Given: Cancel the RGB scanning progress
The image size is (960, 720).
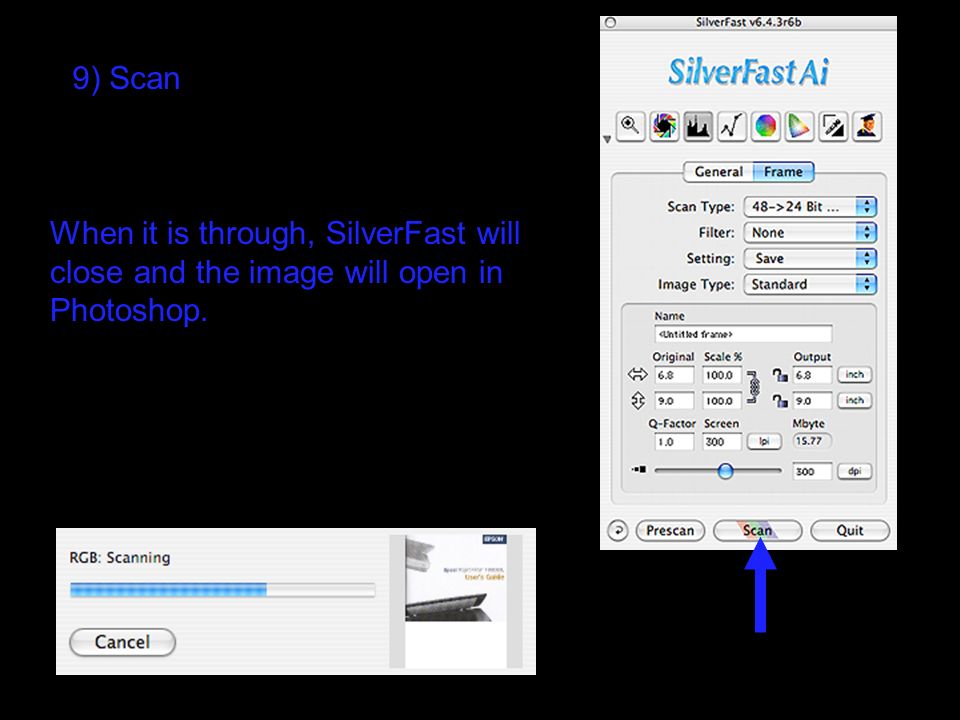Looking at the screenshot, I should pyautogui.click(x=122, y=642).
